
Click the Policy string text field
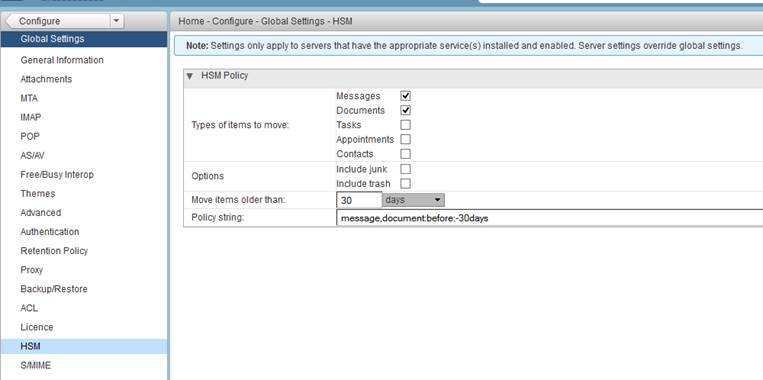click(549, 218)
